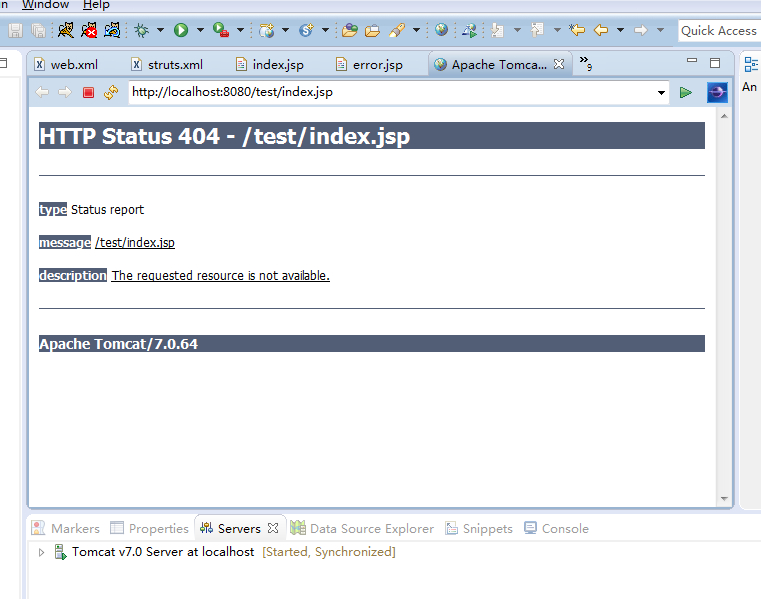Open the Help menu
Image resolution: width=761 pixels, height=599 pixels.
pyautogui.click(x=96, y=5)
